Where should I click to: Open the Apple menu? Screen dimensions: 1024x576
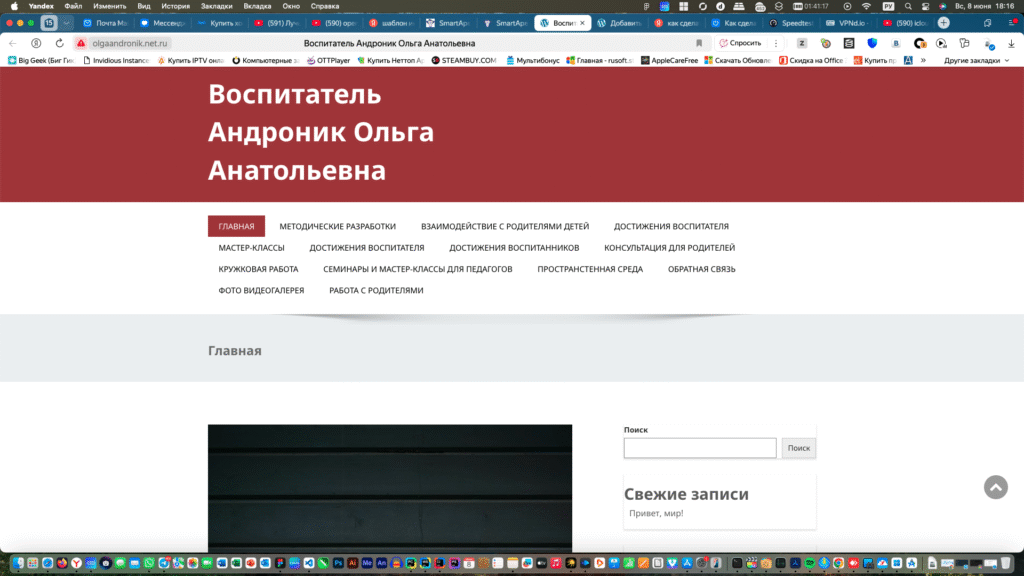point(13,6)
